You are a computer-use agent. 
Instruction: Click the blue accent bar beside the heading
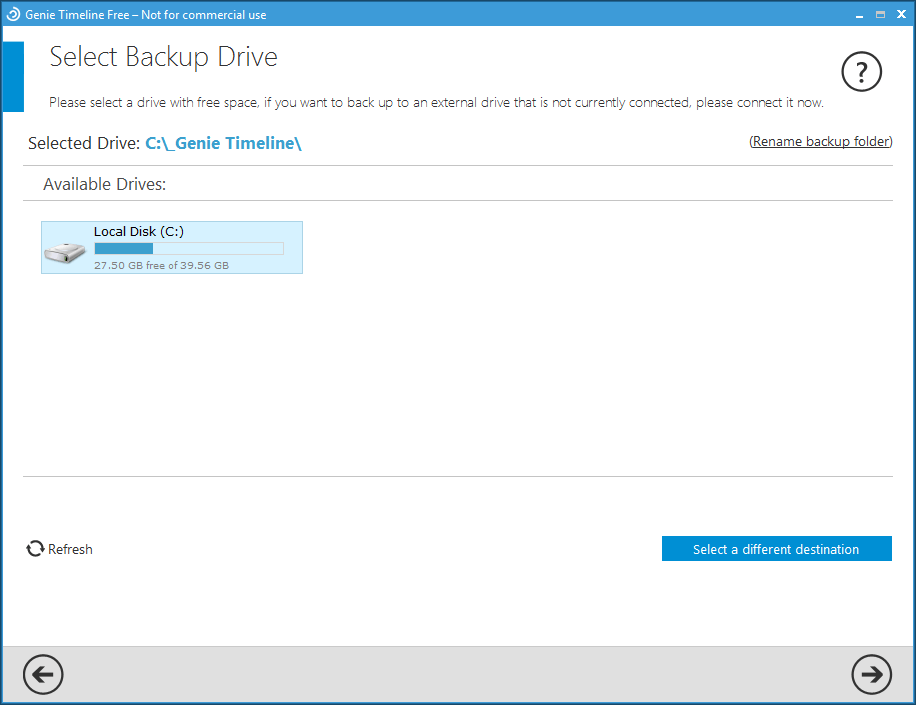[13, 77]
